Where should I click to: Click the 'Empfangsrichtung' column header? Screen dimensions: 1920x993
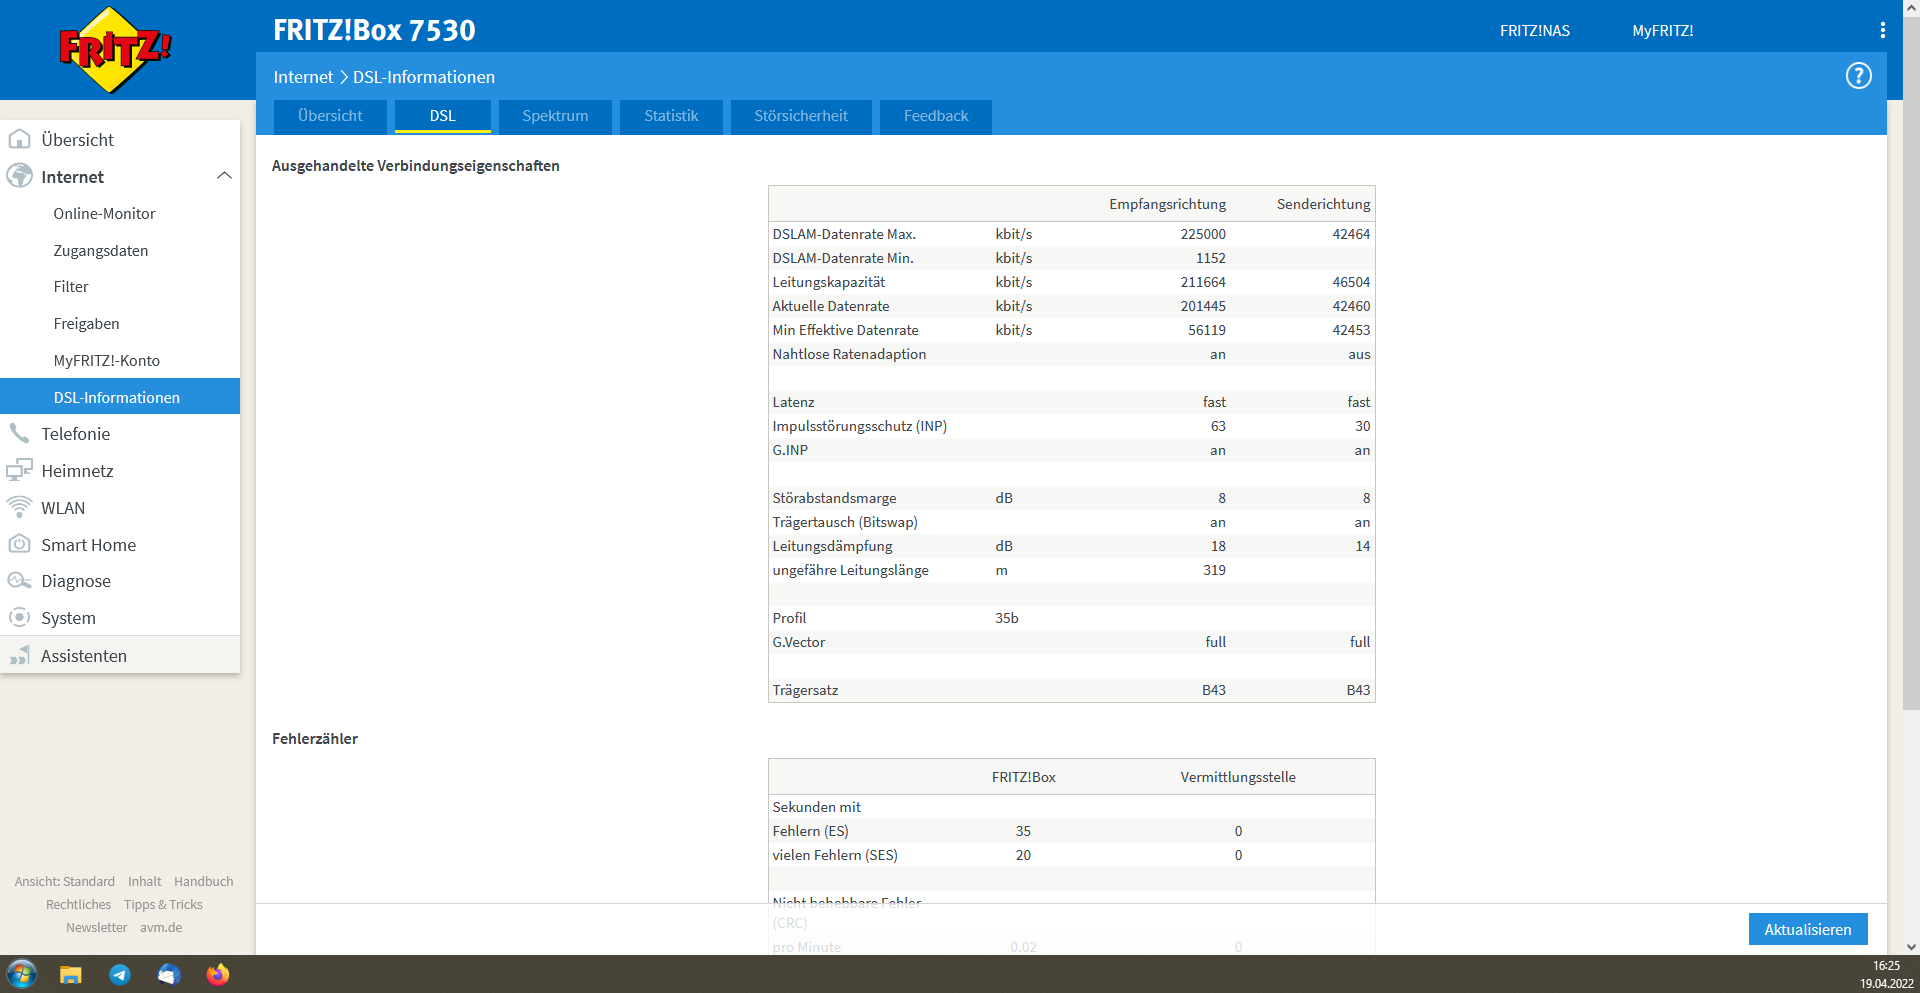[1167, 204]
